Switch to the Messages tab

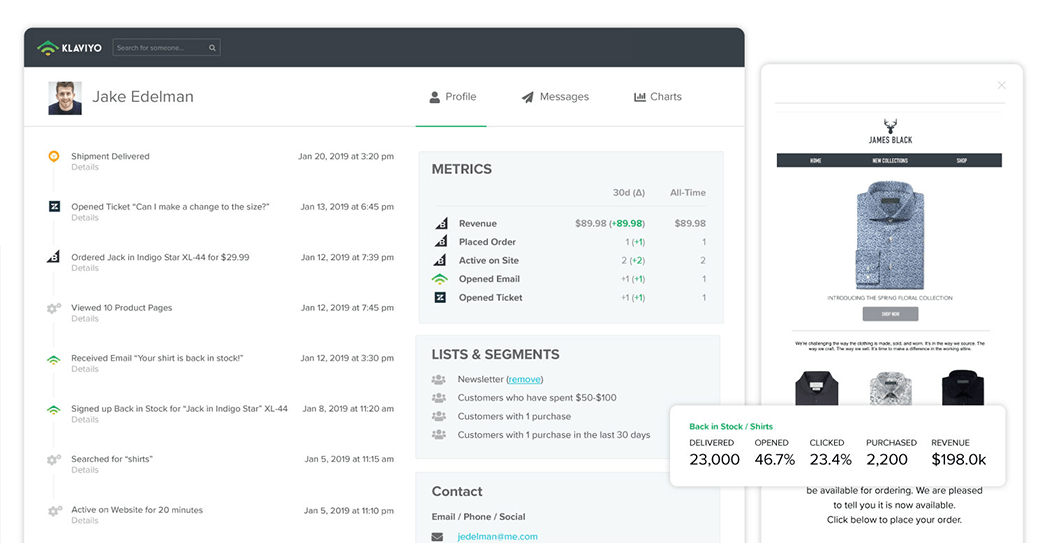click(x=555, y=97)
